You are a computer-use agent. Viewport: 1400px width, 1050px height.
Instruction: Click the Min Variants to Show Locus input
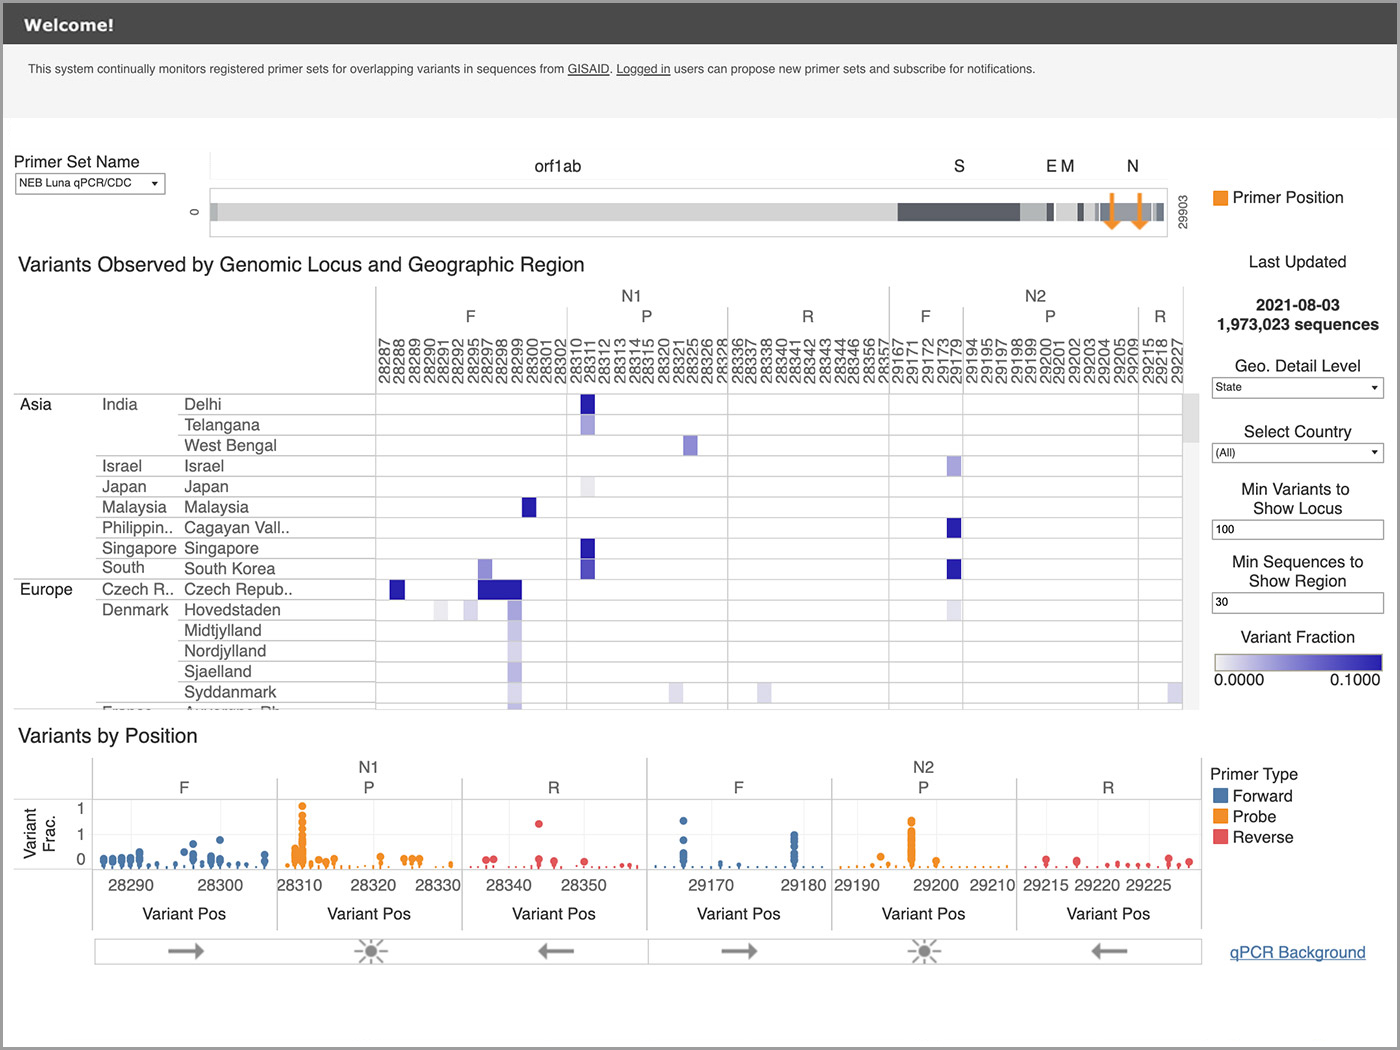point(1297,529)
